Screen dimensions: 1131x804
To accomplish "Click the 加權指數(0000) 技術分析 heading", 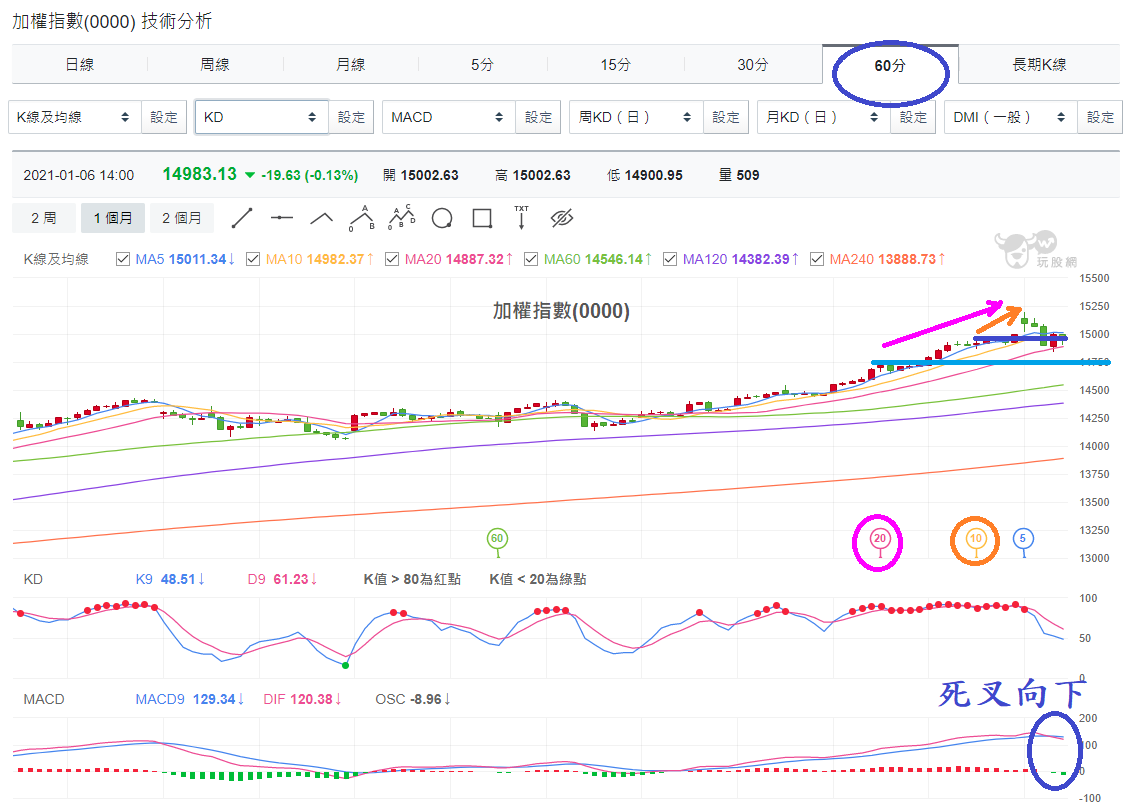I will (x=112, y=21).
